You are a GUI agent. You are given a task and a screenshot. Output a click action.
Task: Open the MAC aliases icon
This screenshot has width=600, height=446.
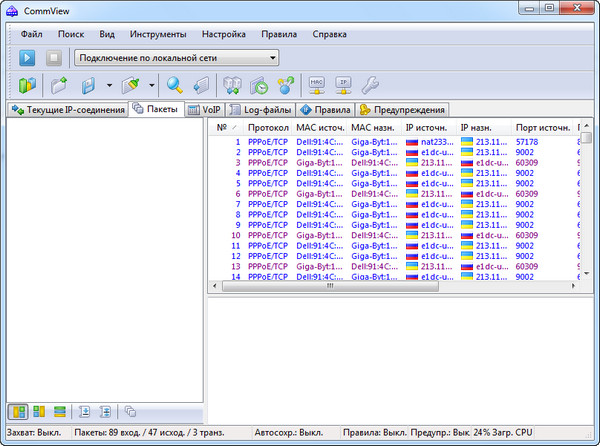(x=317, y=85)
